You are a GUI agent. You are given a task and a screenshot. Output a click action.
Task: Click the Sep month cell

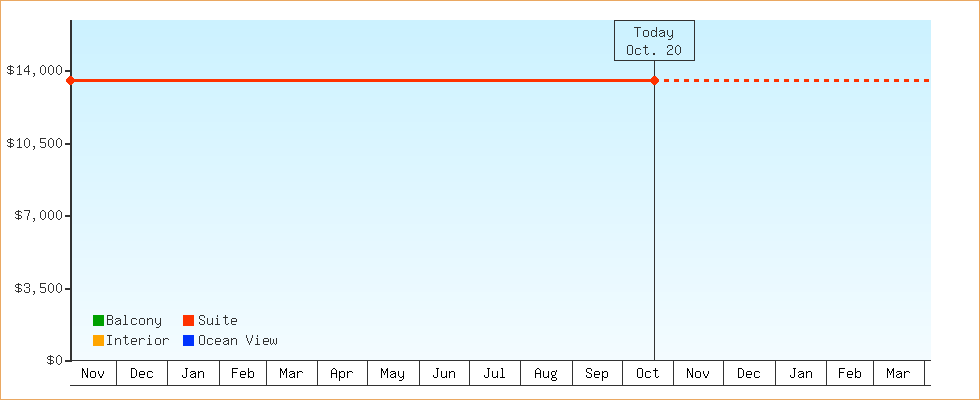(x=597, y=374)
